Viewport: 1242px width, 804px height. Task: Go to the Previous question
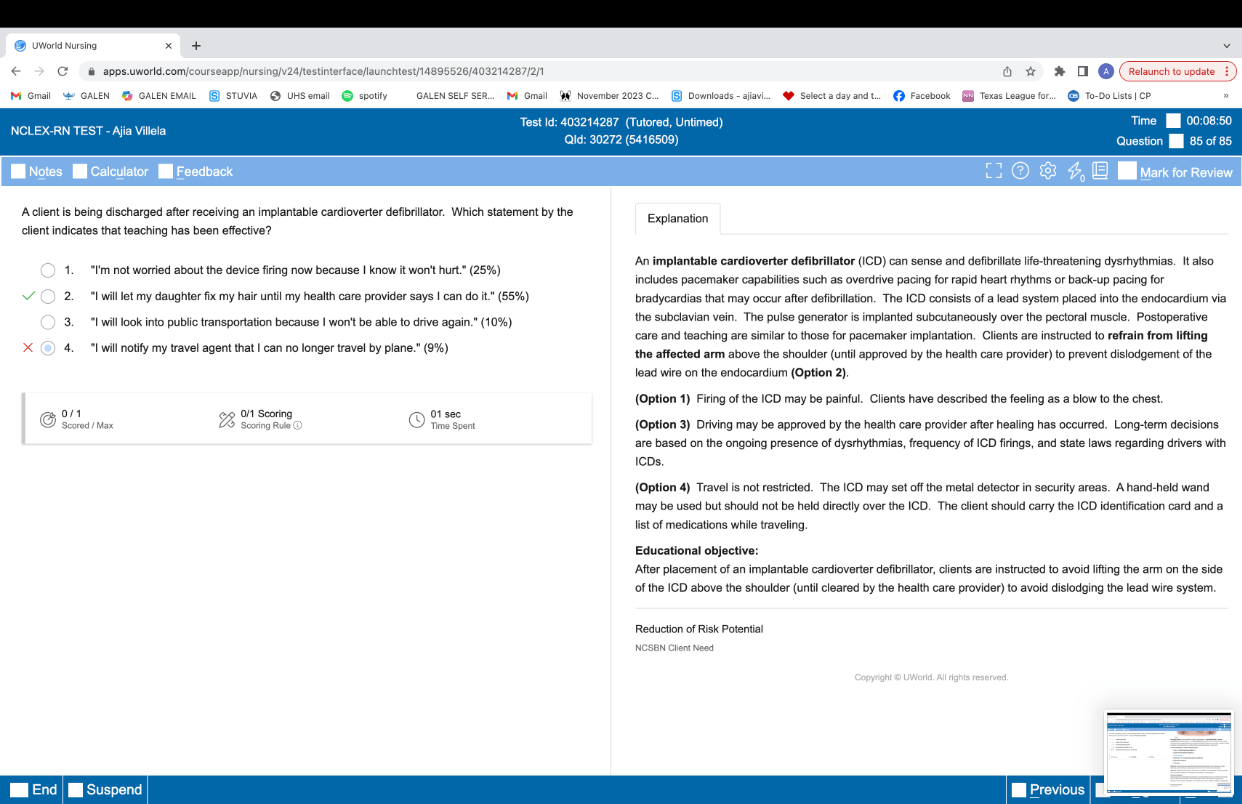tap(1047, 789)
